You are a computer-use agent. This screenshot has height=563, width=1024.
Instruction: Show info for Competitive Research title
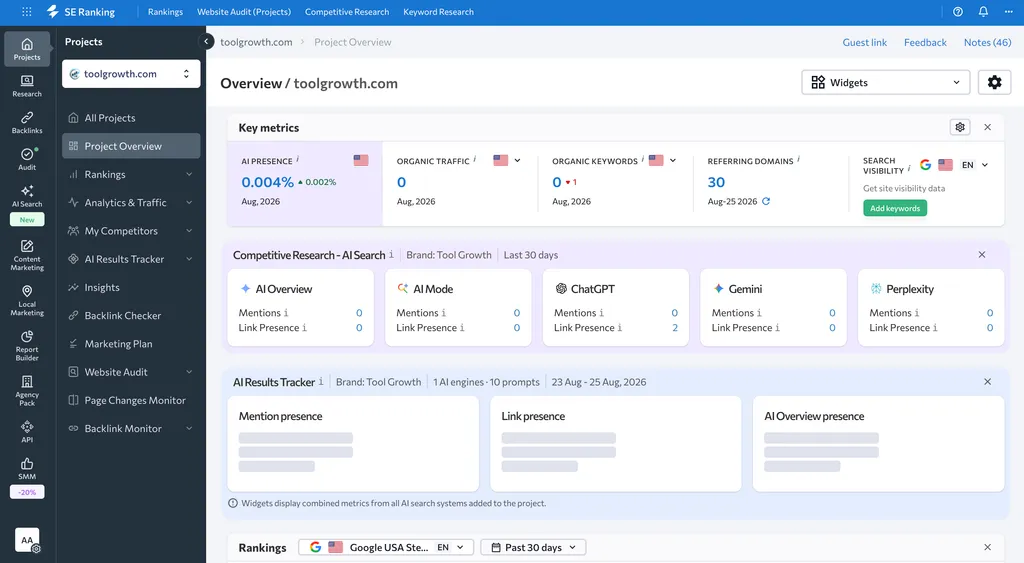391,254
